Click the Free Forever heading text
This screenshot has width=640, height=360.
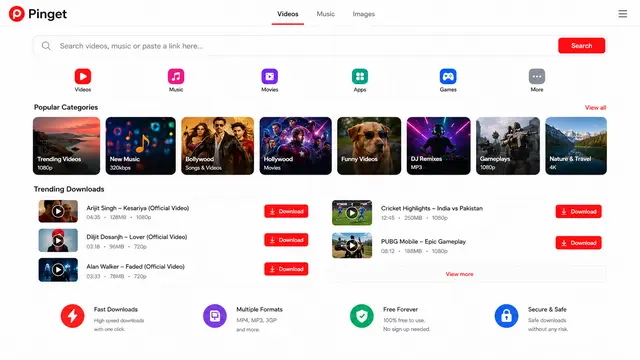point(400,309)
